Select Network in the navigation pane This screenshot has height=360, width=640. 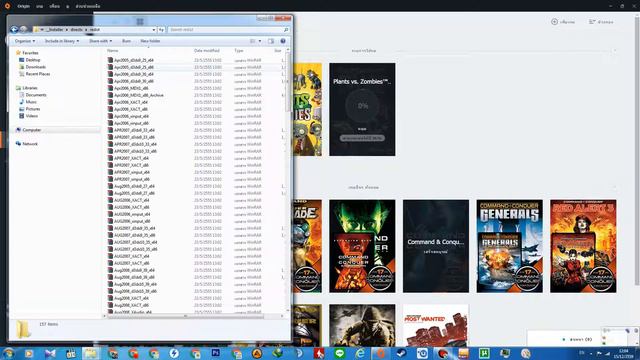(x=27, y=144)
